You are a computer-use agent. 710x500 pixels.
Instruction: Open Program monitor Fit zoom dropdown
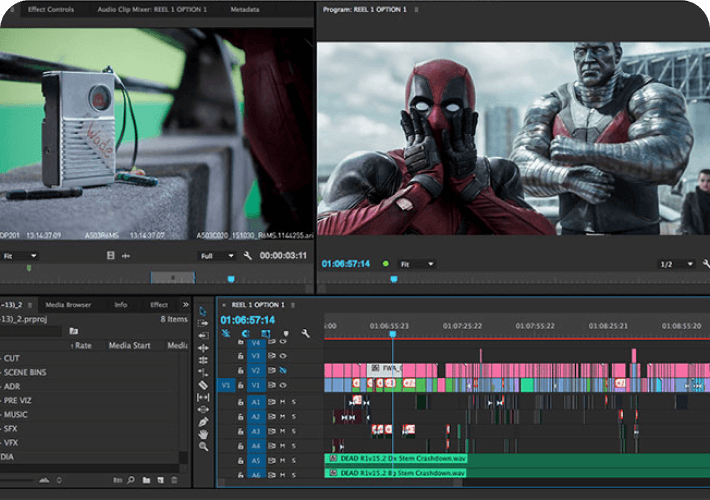[417, 264]
